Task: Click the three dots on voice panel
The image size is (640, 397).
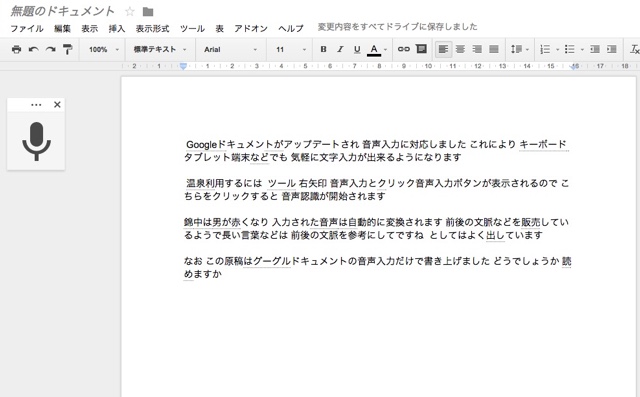Action: [36, 105]
